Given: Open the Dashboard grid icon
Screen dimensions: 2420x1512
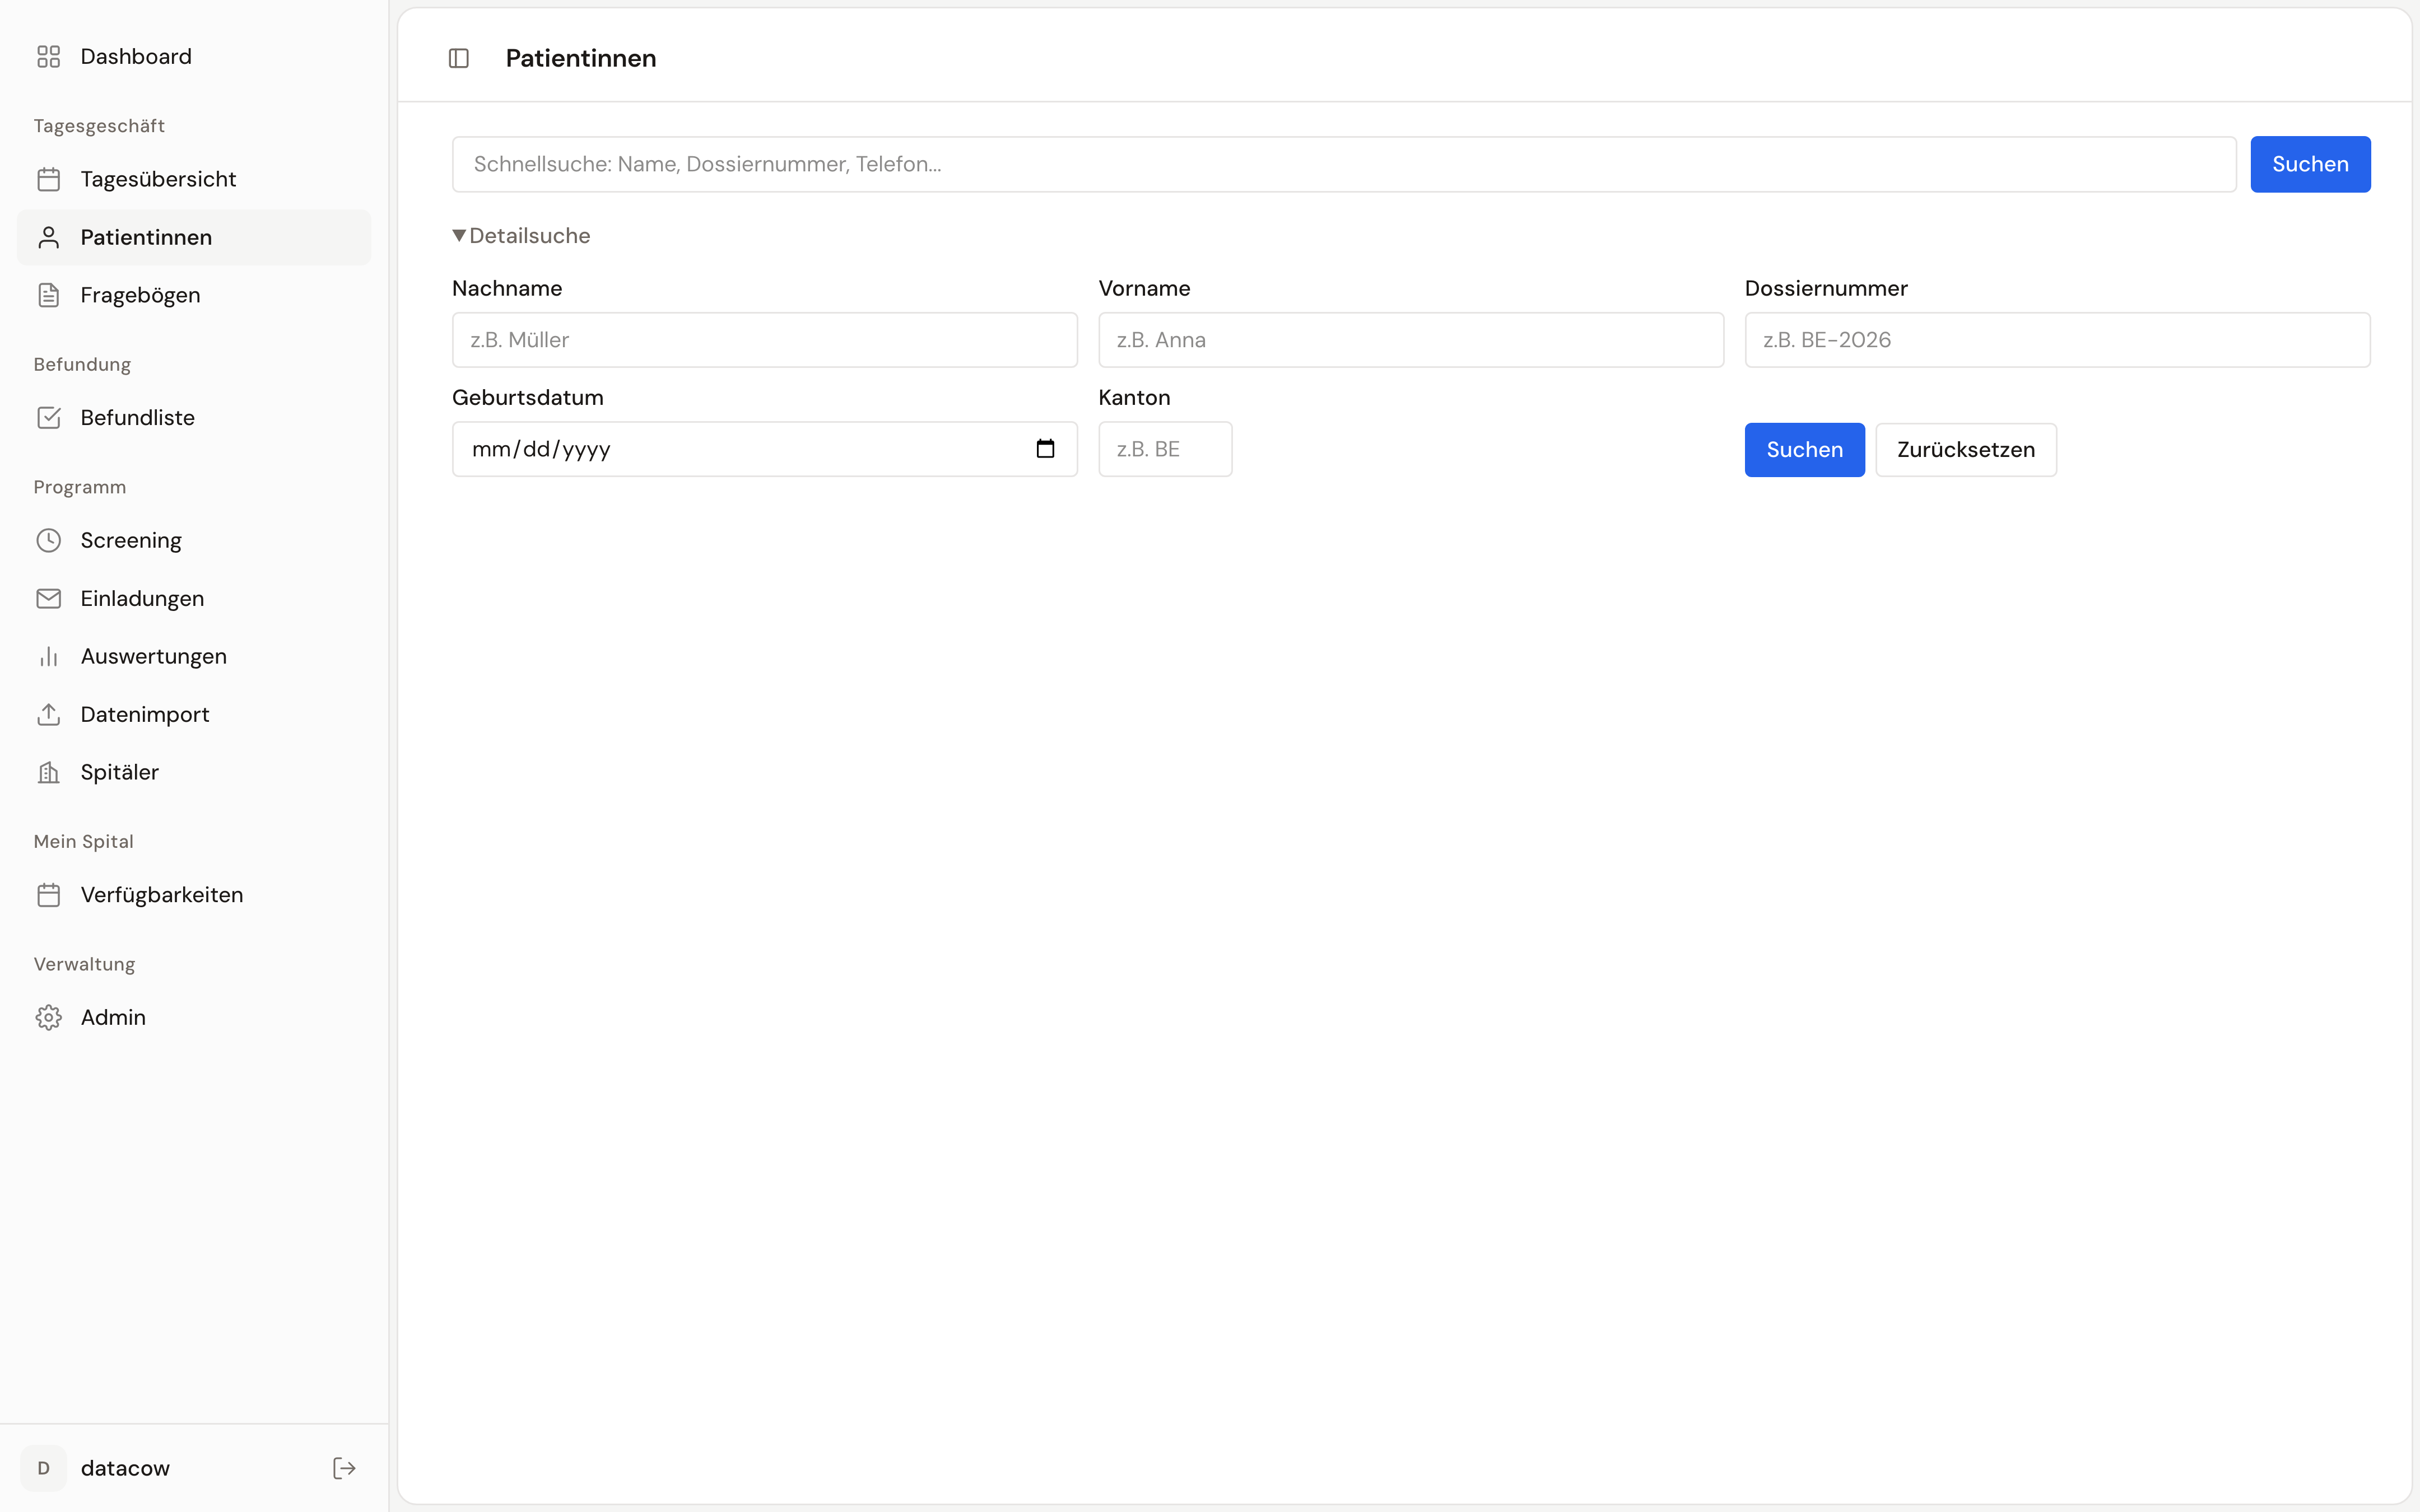Looking at the screenshot, I should [x=49, y=57].
